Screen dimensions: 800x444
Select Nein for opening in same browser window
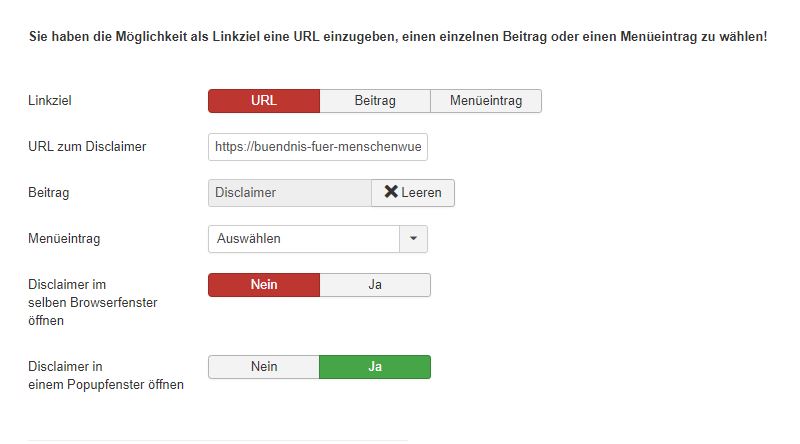tap(264, 285)
